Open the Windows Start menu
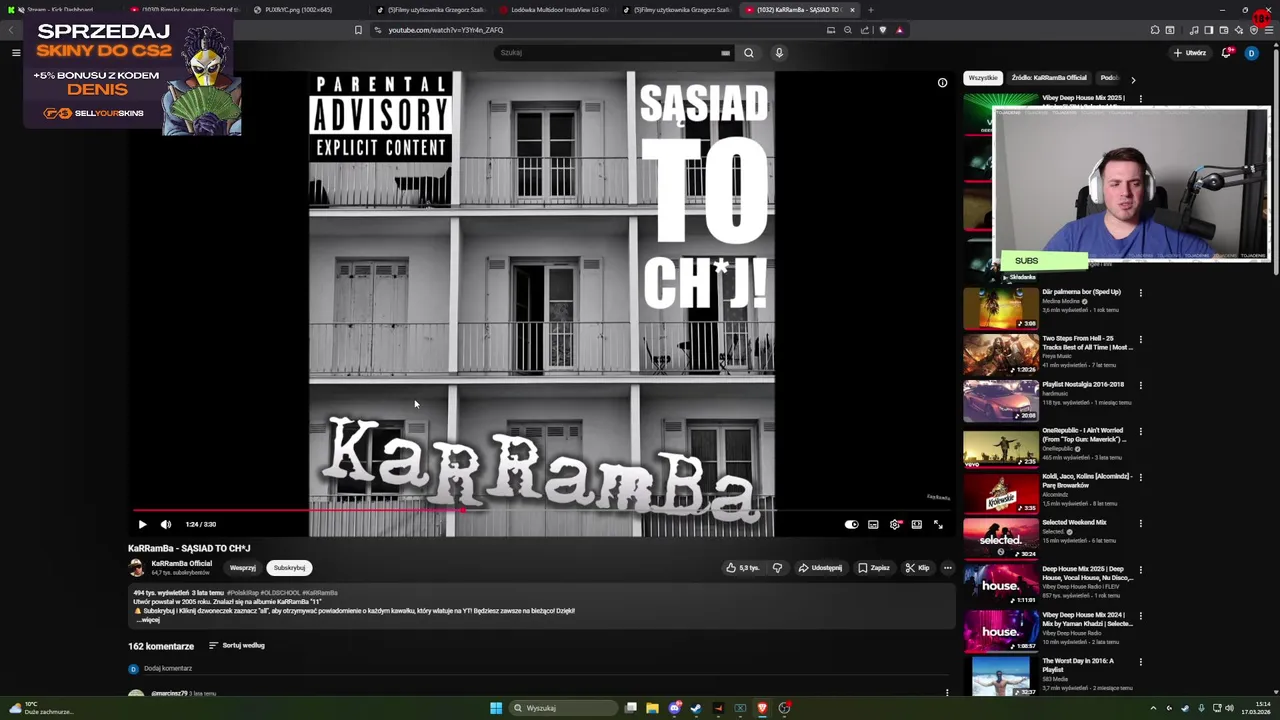Screen dimensions: 1280x720 [x=496, y=708]
